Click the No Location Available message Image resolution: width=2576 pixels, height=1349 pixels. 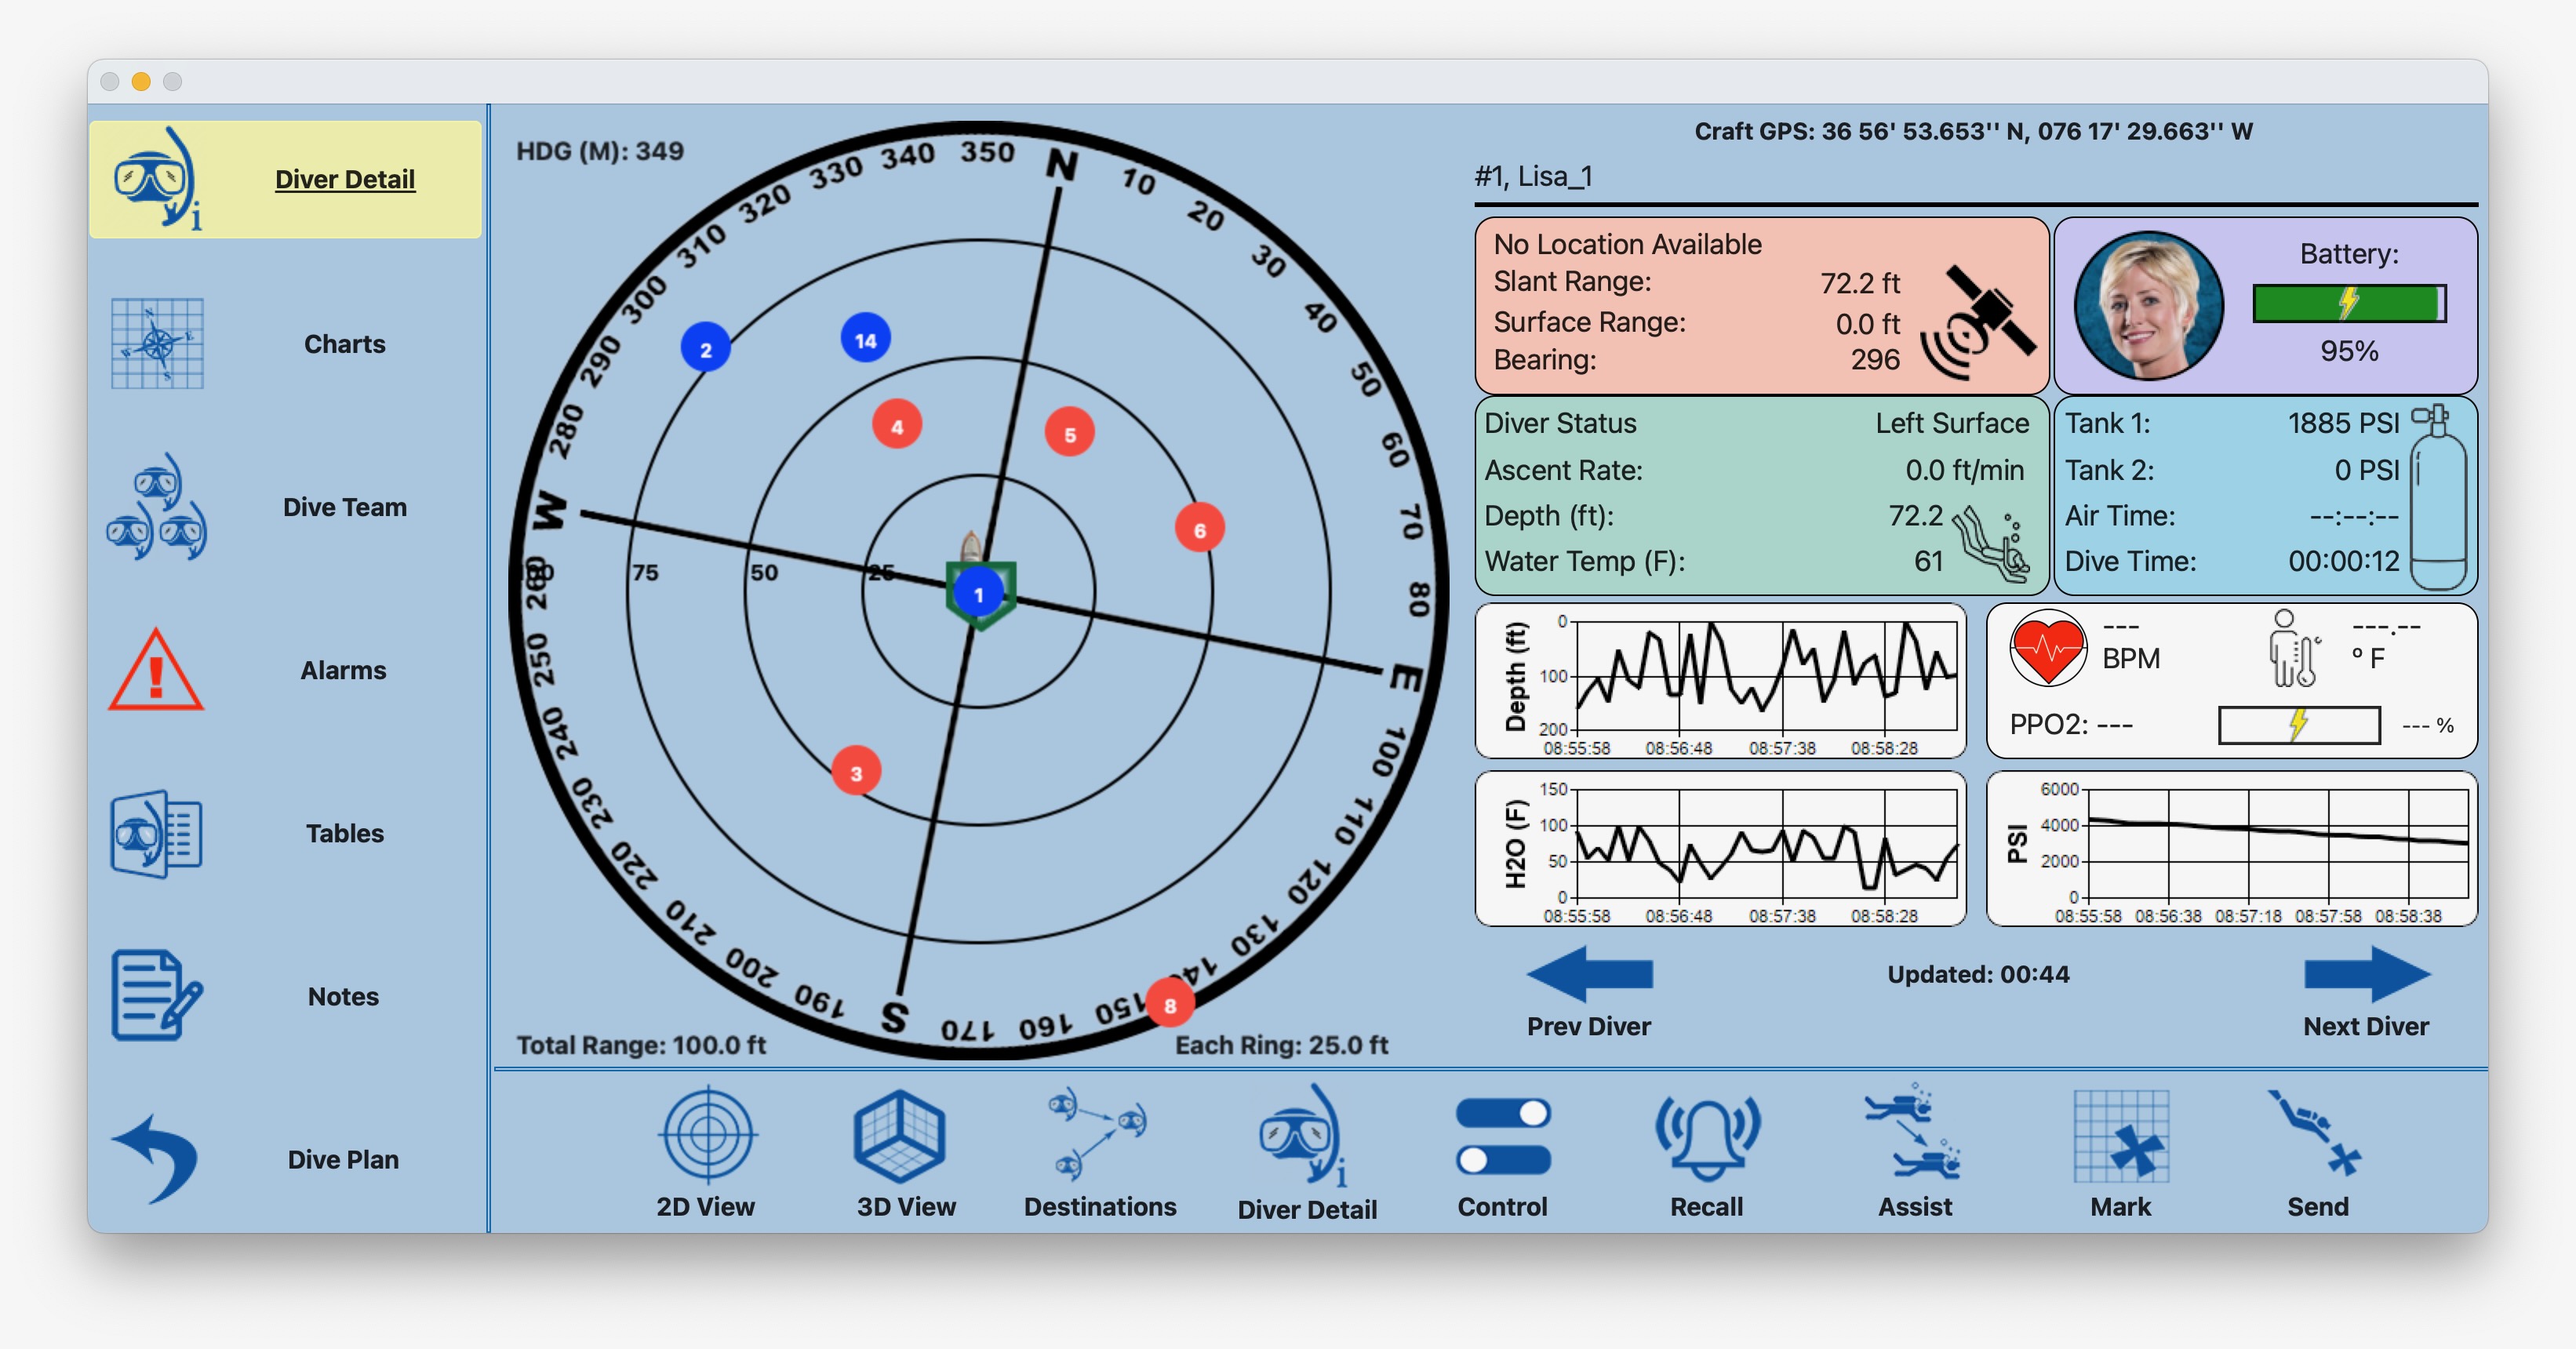(1627, 244)
